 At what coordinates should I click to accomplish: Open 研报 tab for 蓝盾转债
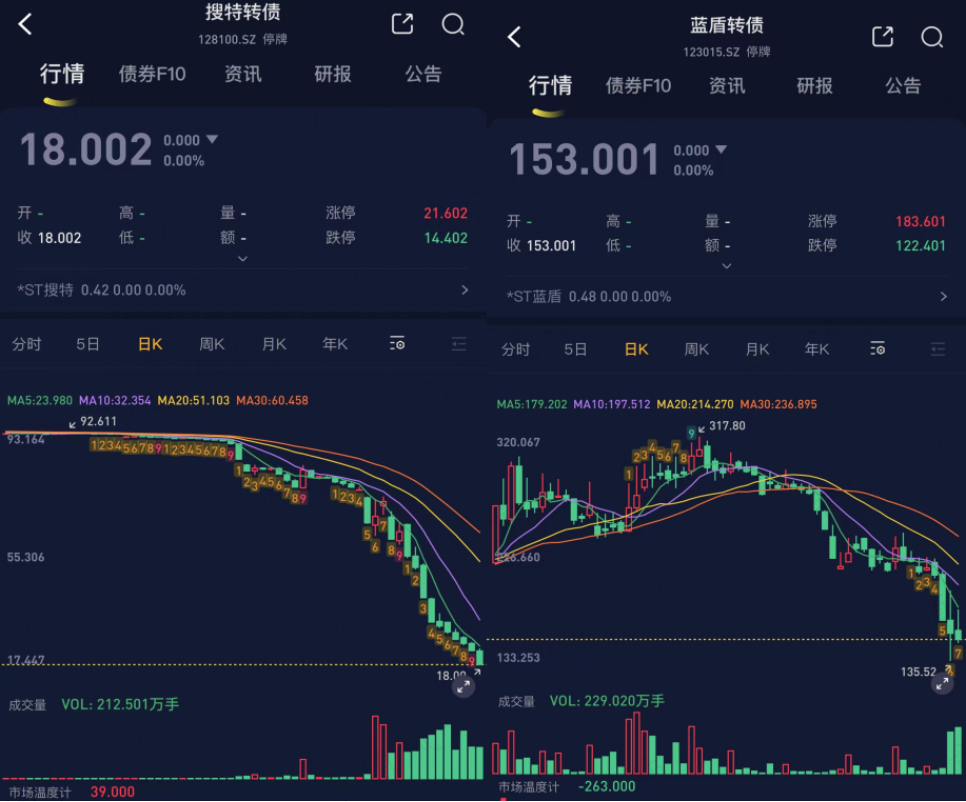tap(814, 86)
